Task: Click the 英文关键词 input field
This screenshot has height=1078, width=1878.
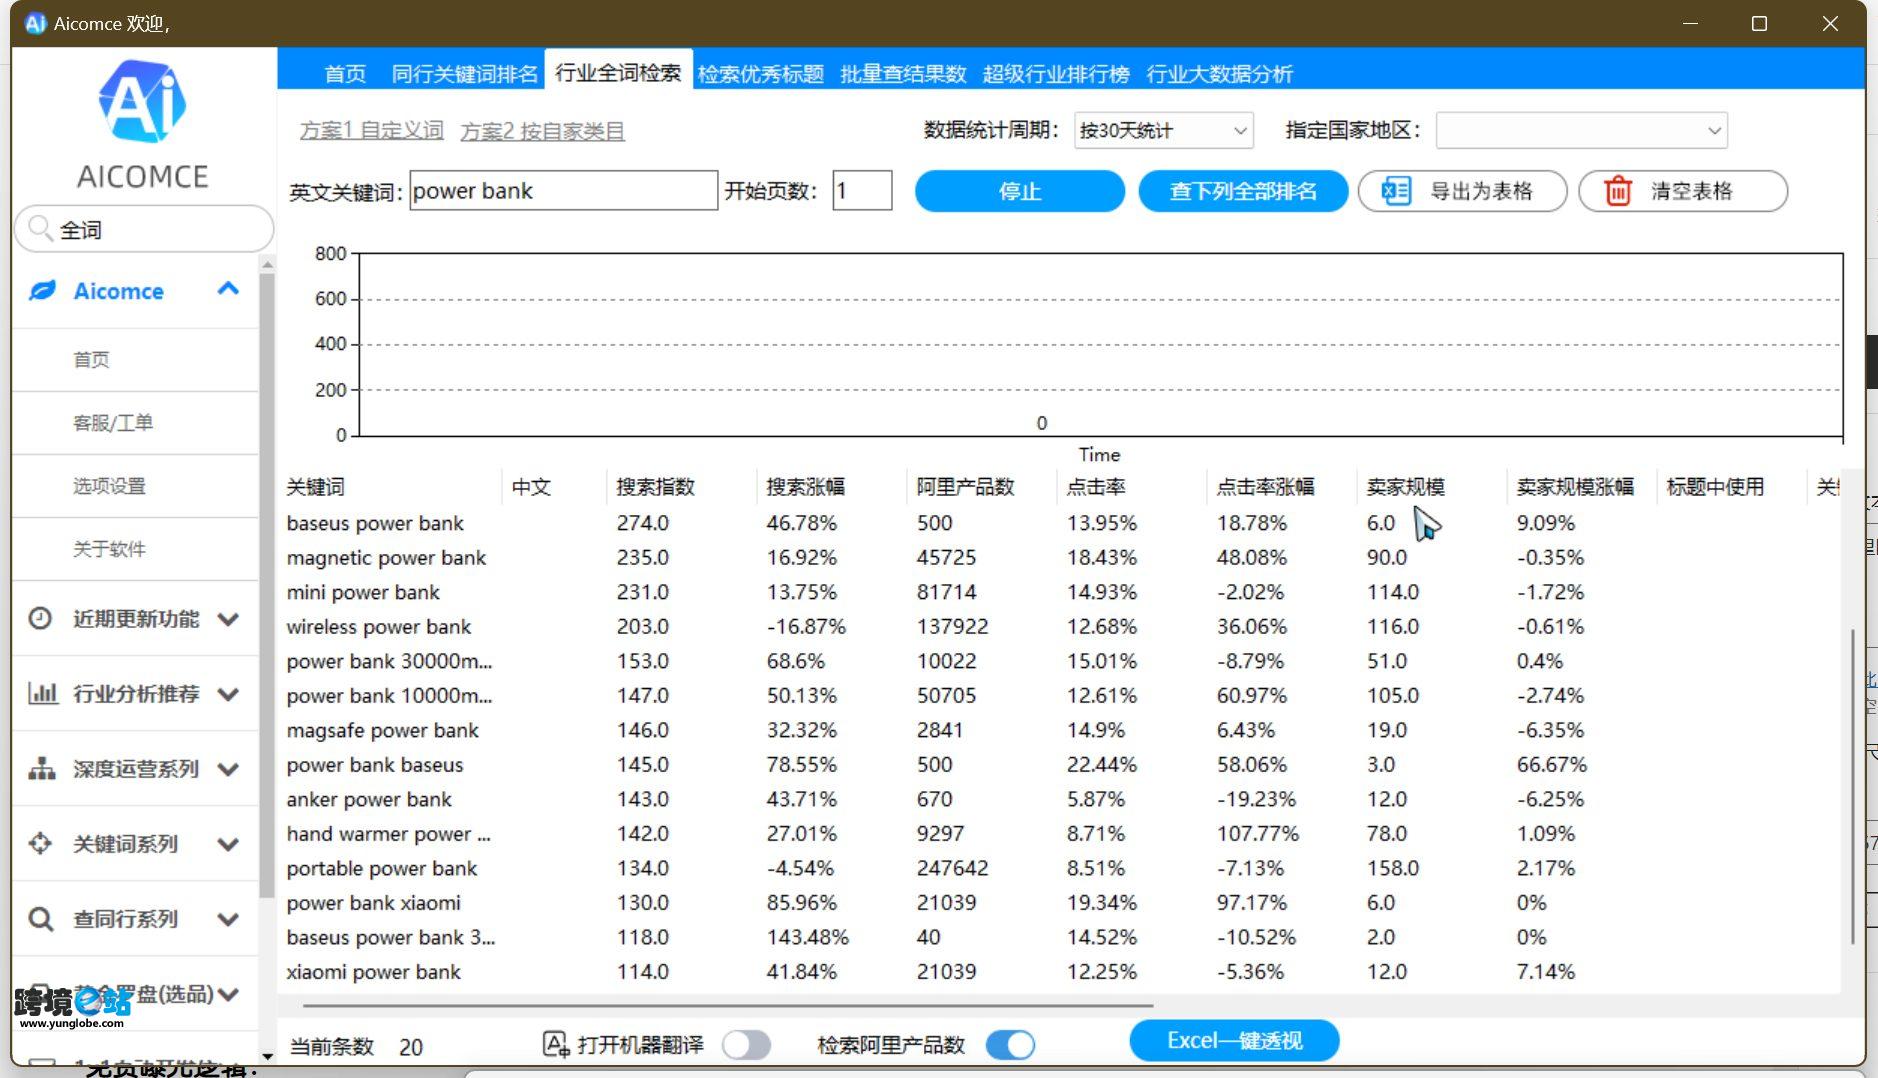Action: pyautogui.click(x=563, y=190)
